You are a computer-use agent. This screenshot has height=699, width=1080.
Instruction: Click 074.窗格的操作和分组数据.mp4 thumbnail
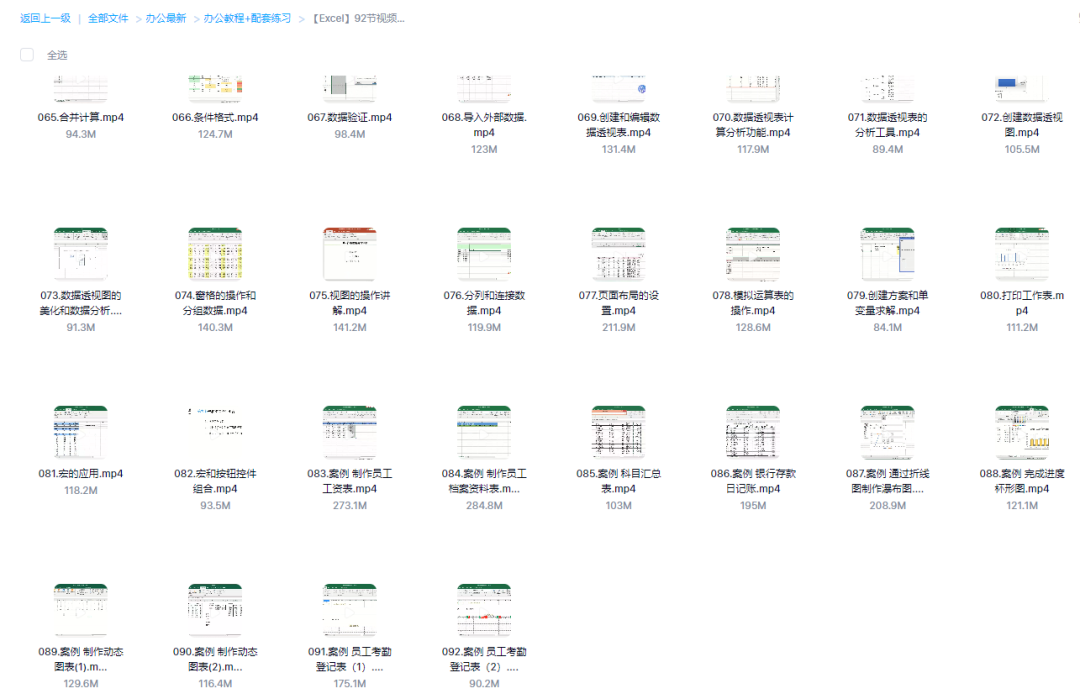(x=215, y=254)
